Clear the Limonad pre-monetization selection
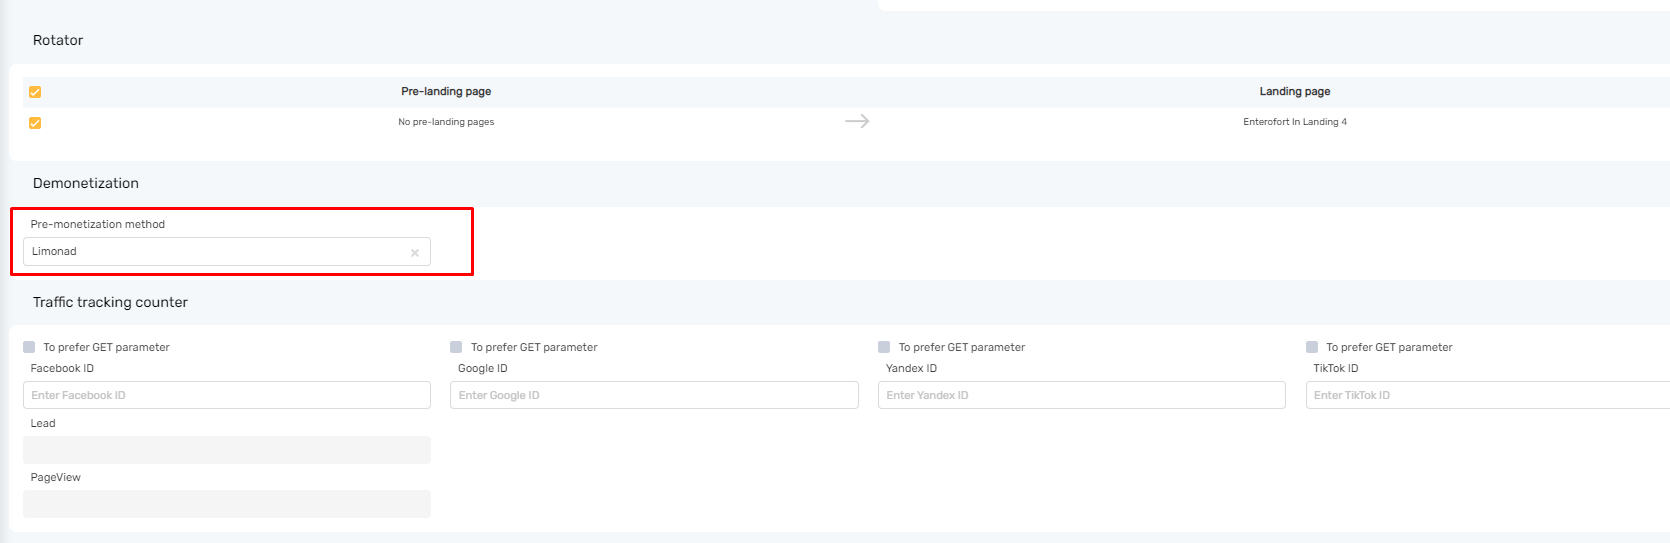 click(x=415, y=253)
